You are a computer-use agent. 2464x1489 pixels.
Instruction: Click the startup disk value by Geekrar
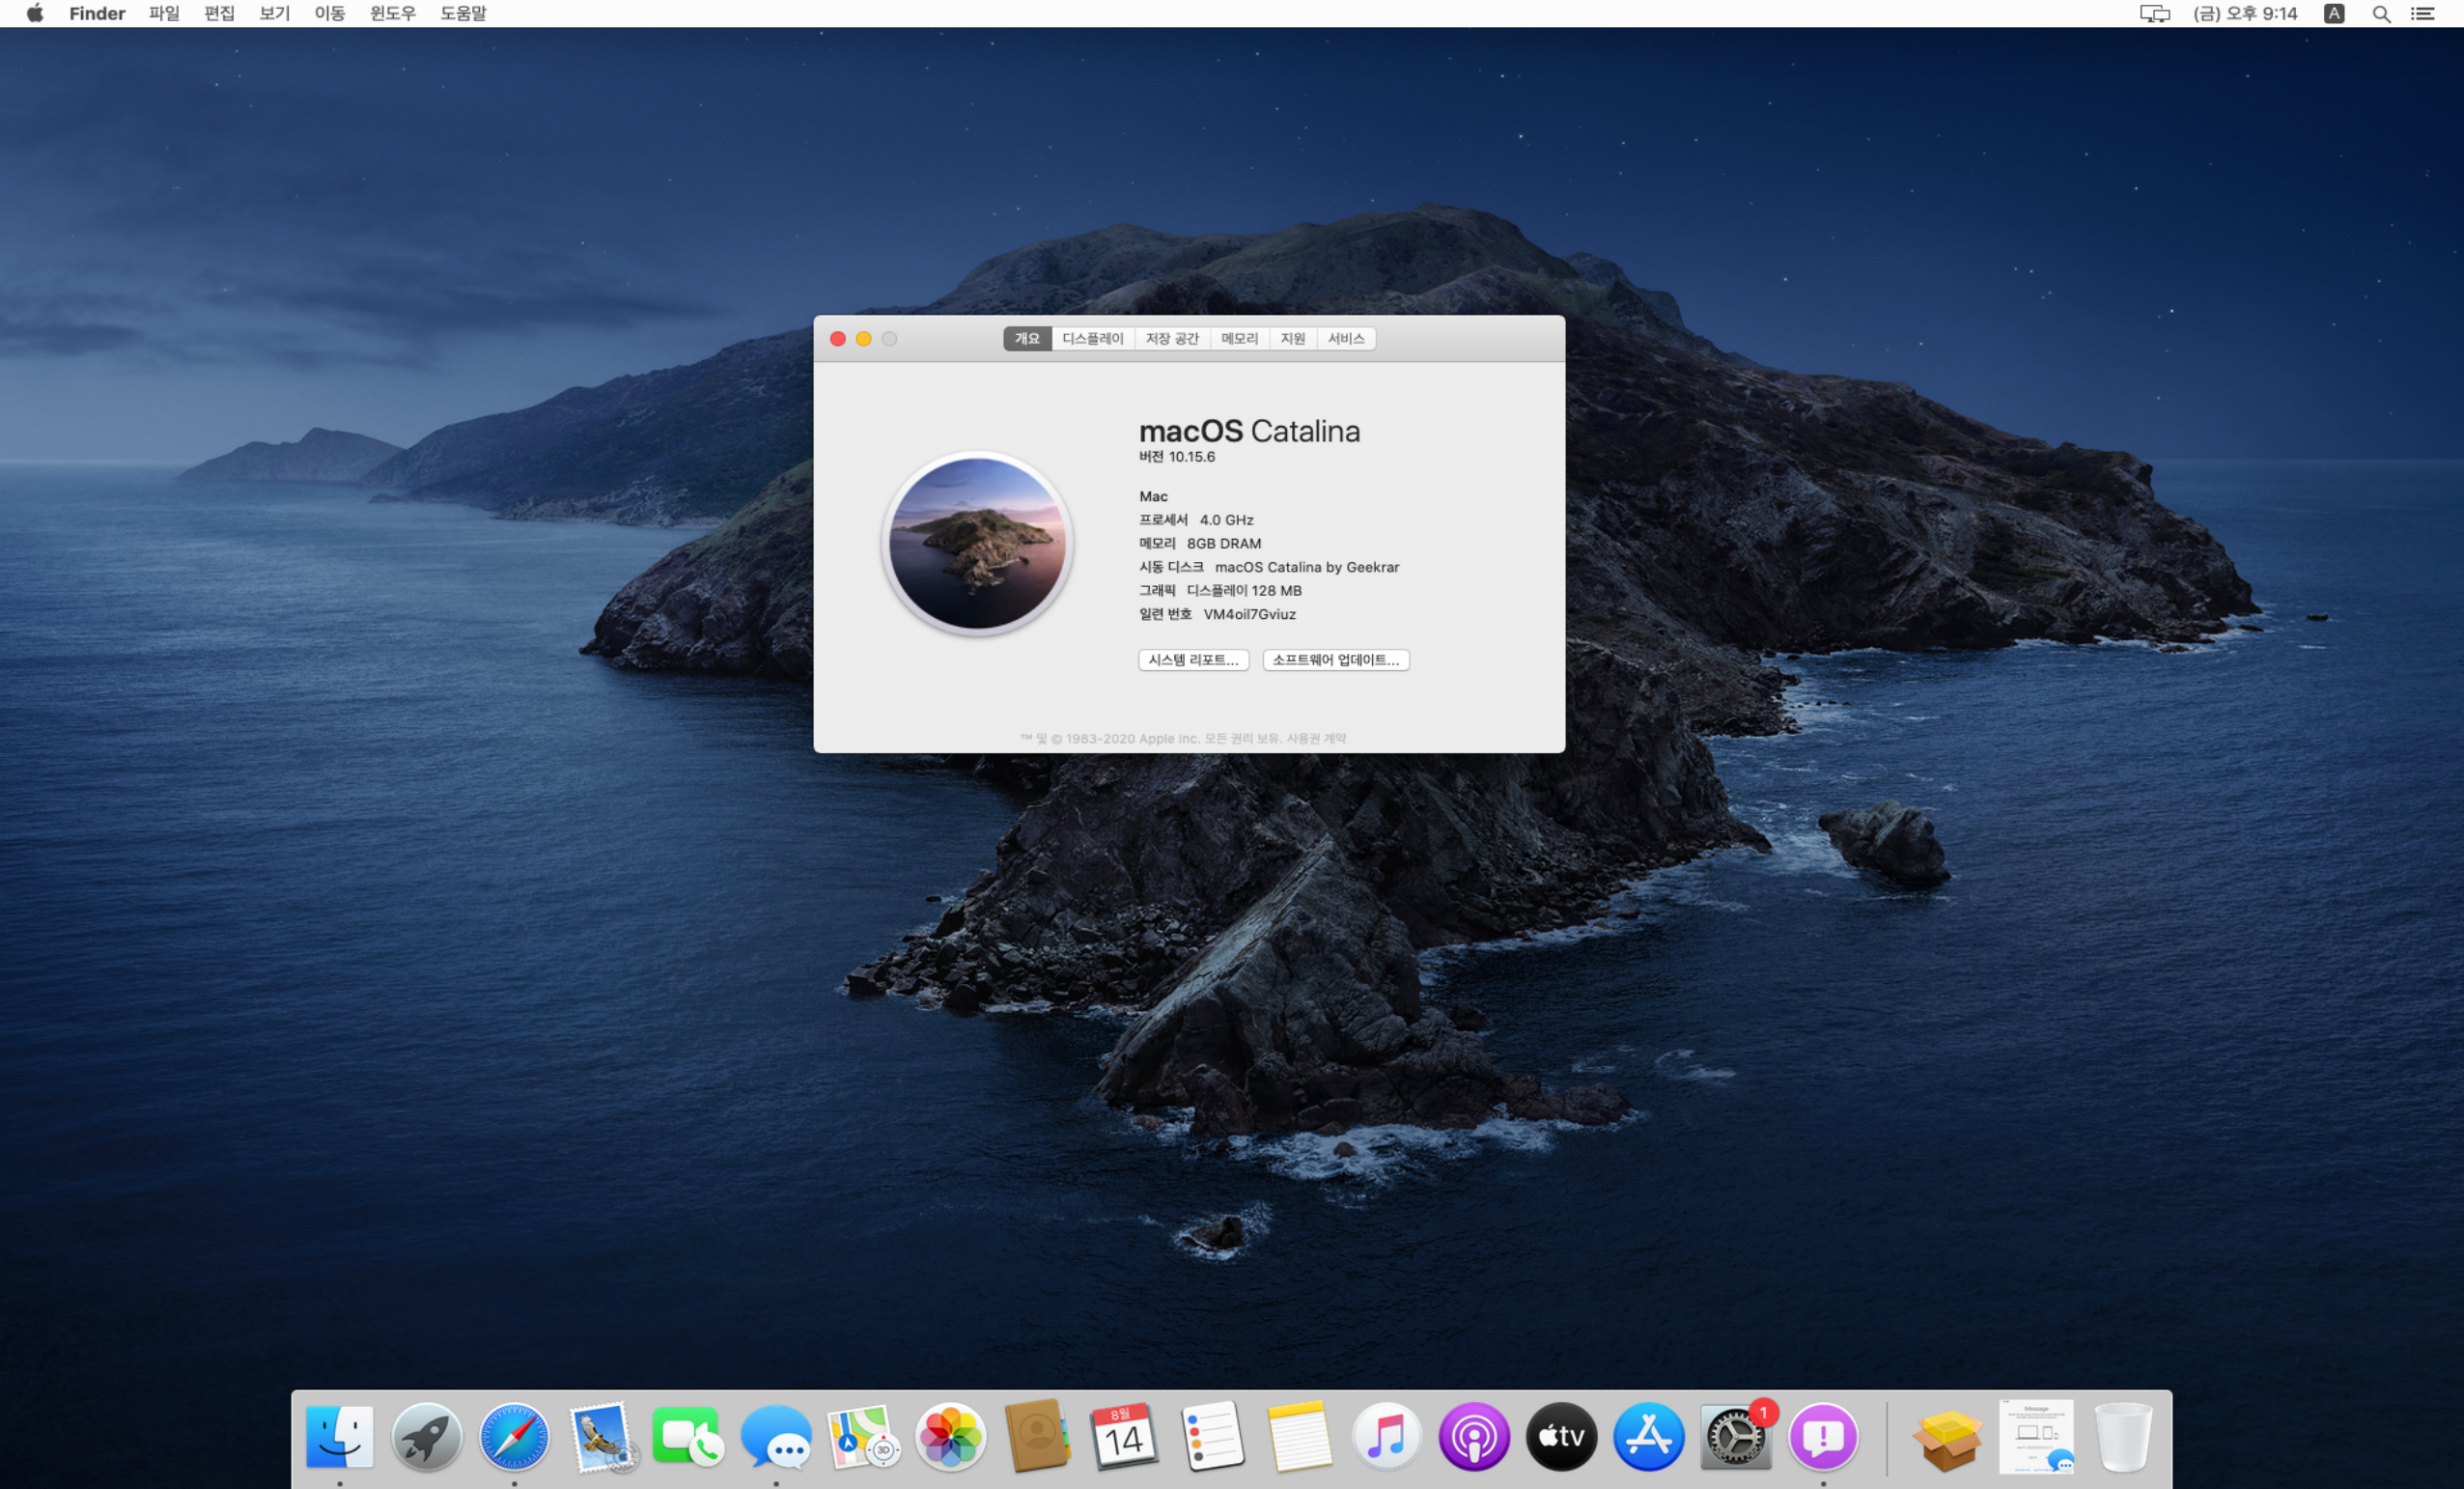[x=1307, y=567]
